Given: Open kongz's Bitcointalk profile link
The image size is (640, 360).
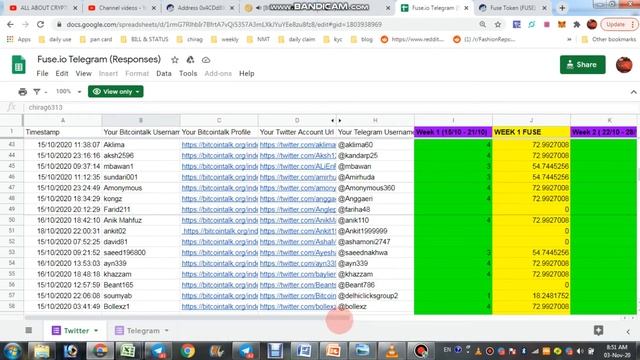Looking at the screenshot, I should [x=220, y=199].
